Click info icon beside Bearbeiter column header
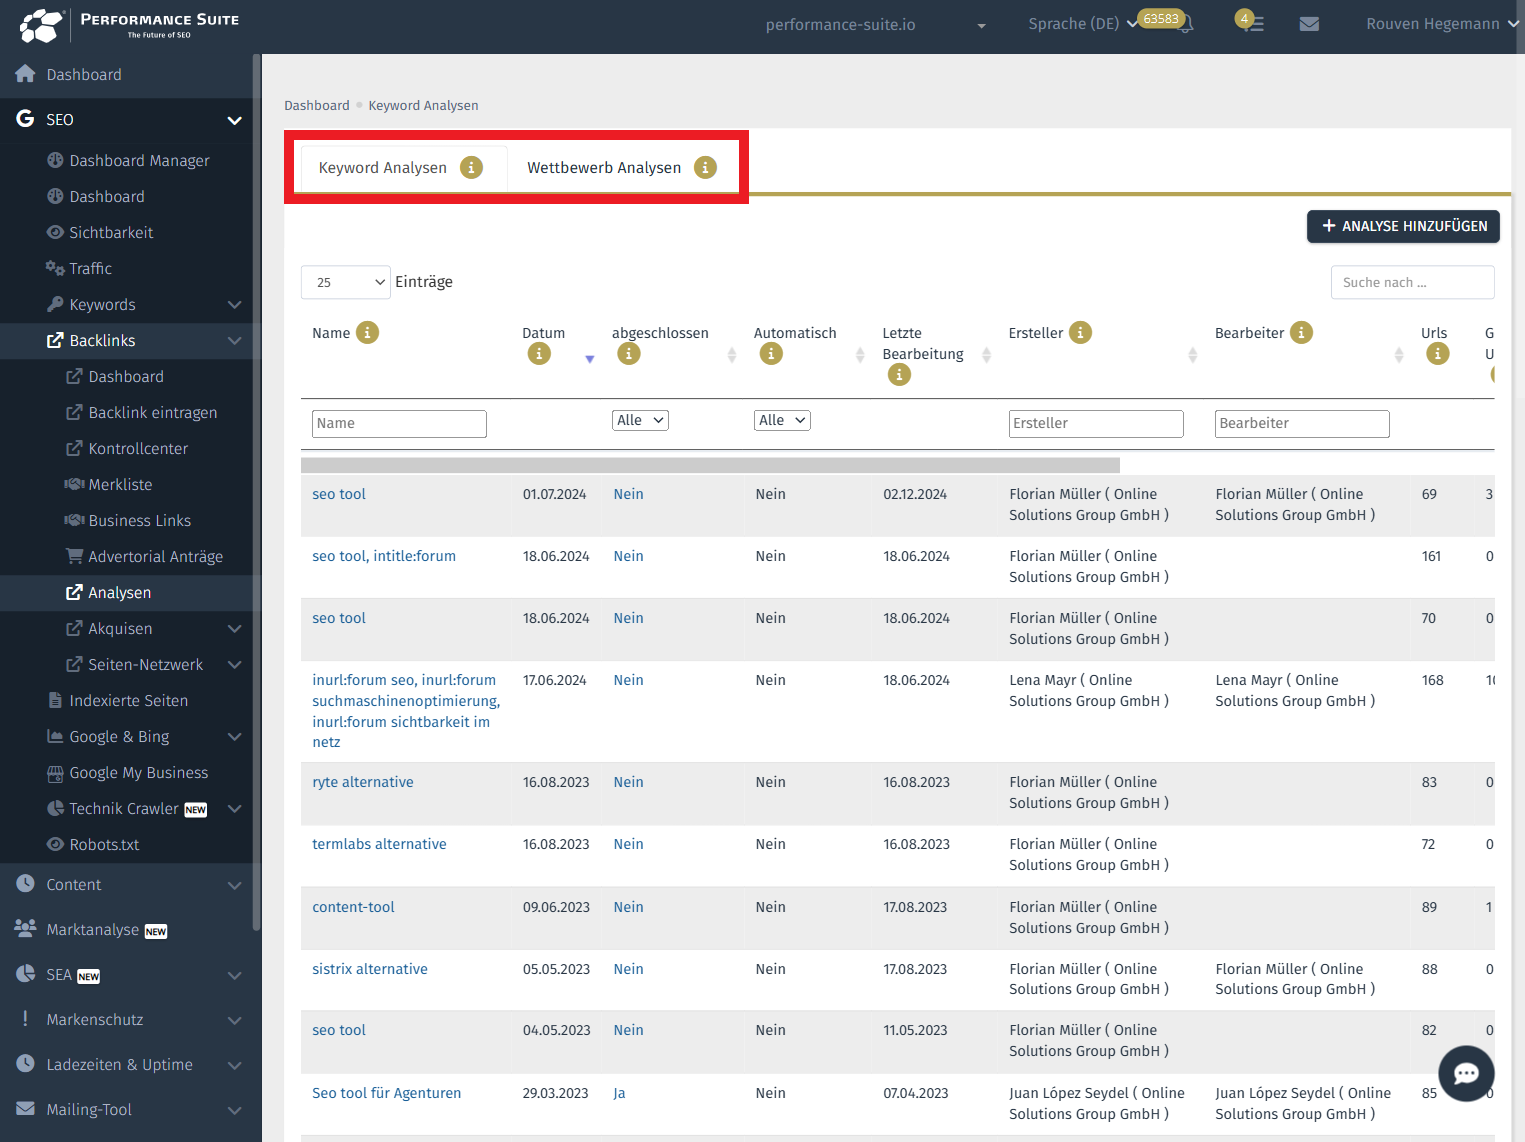The height and width of the screenshot is (1142, 1525). pos(1301,333)
